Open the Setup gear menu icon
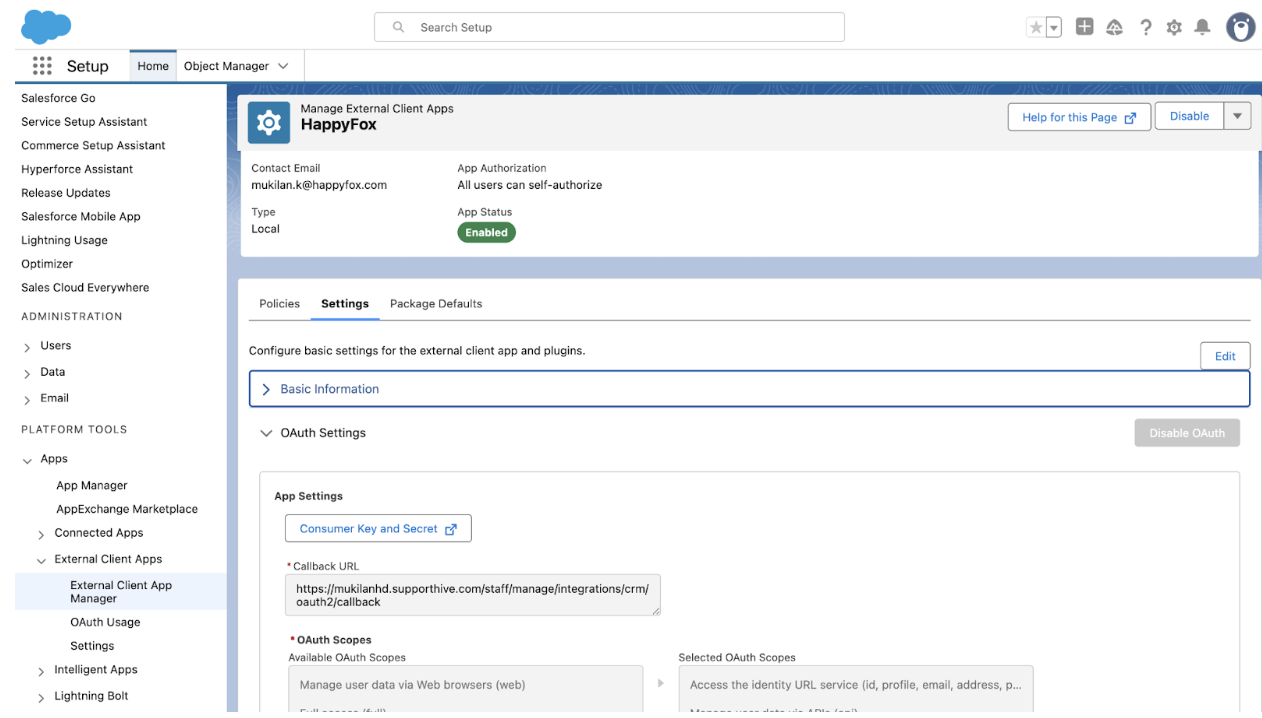 click(x=1174, y=28)
